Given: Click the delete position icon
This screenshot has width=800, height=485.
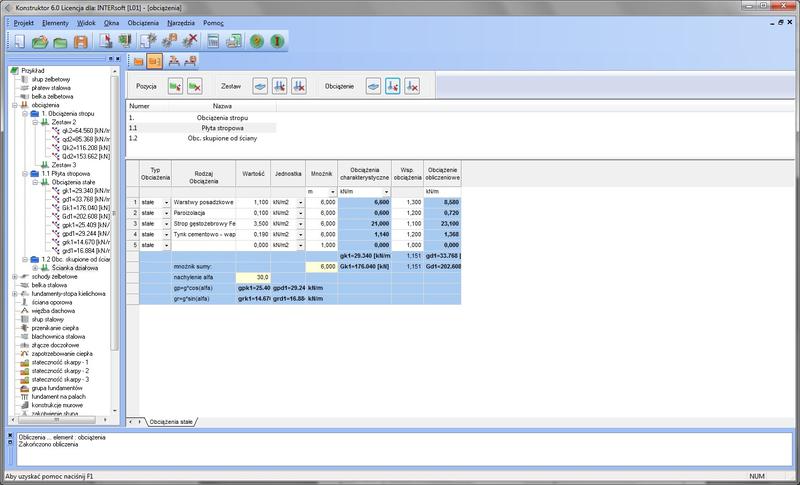Looking at the screenshot, I should click(193, 87).
